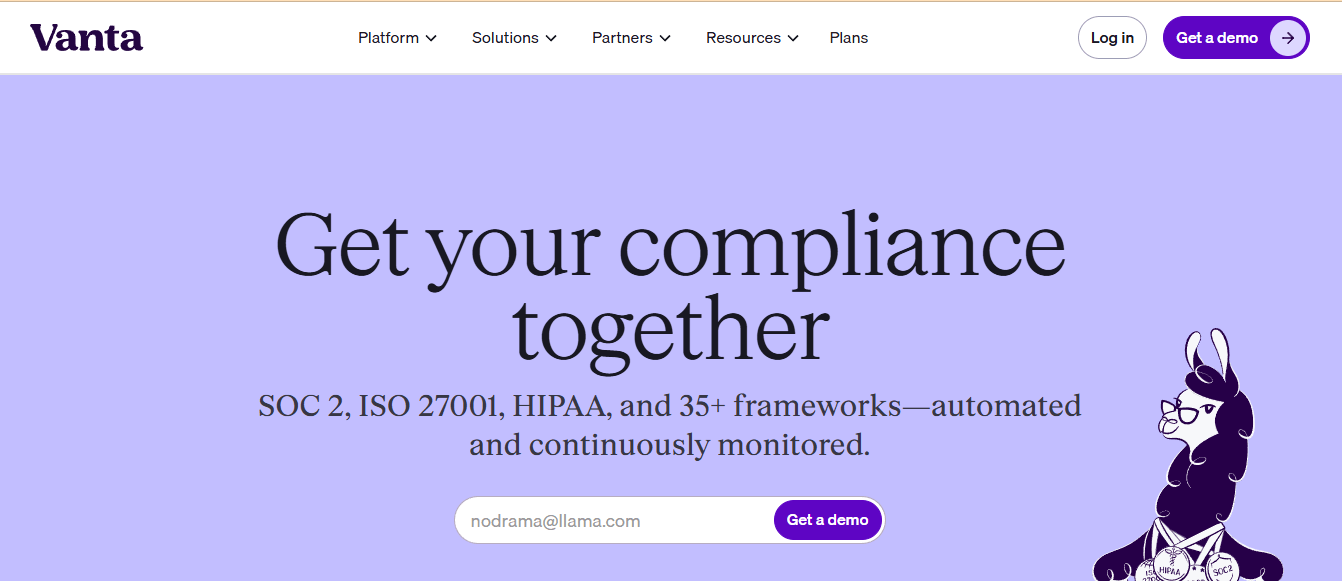Click the header Get a demo button
Viewport: 1342px width, 581px height.
(1236, 38)
